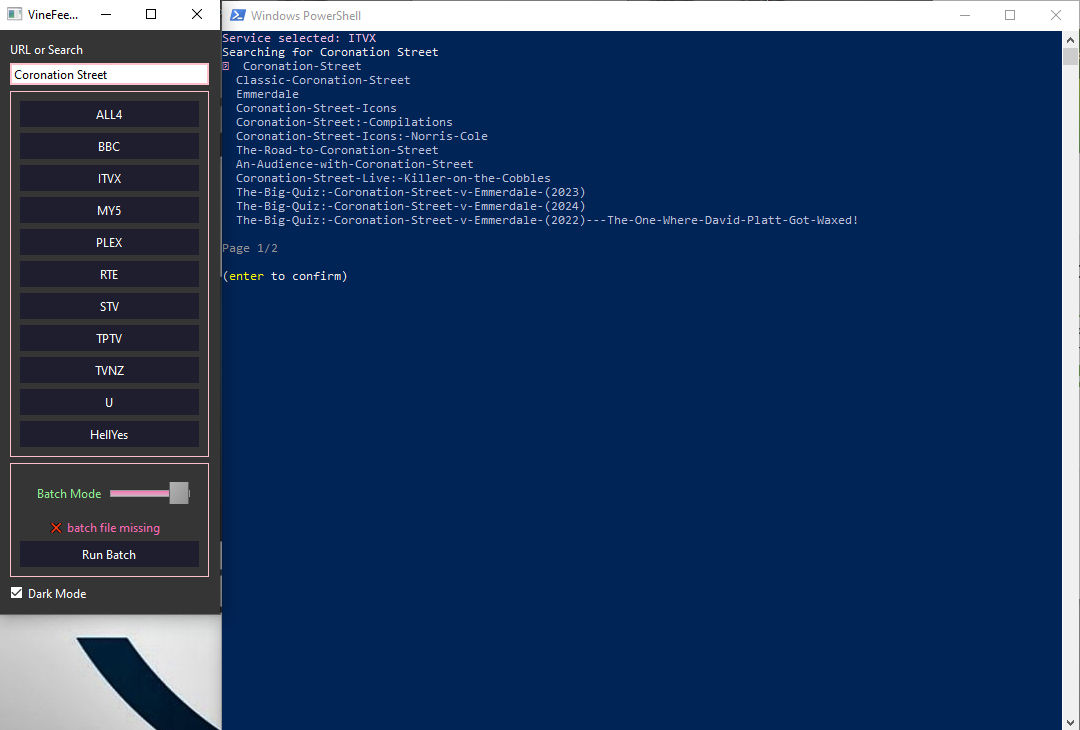Screen dimensions: 1080x730
Task: Close the VineFeeder window
Action: point(197,14)
